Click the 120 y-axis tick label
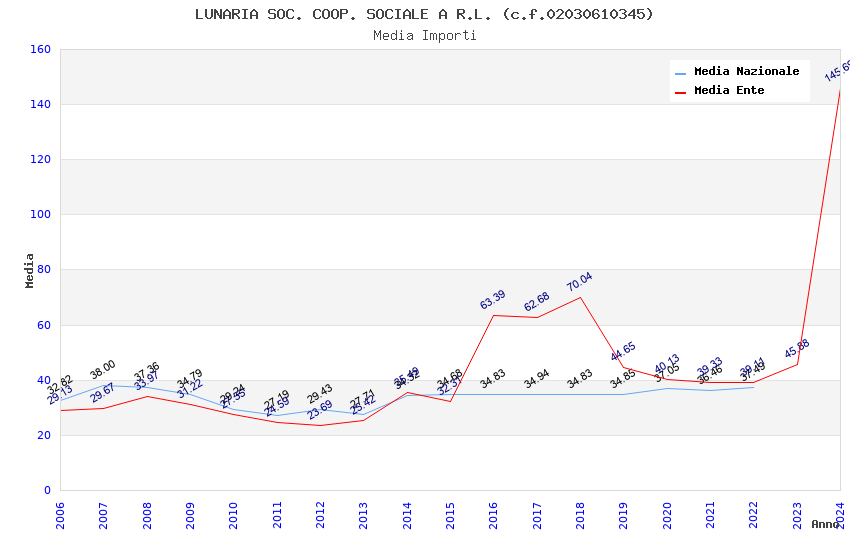850x550 pixels. [40, 159]
